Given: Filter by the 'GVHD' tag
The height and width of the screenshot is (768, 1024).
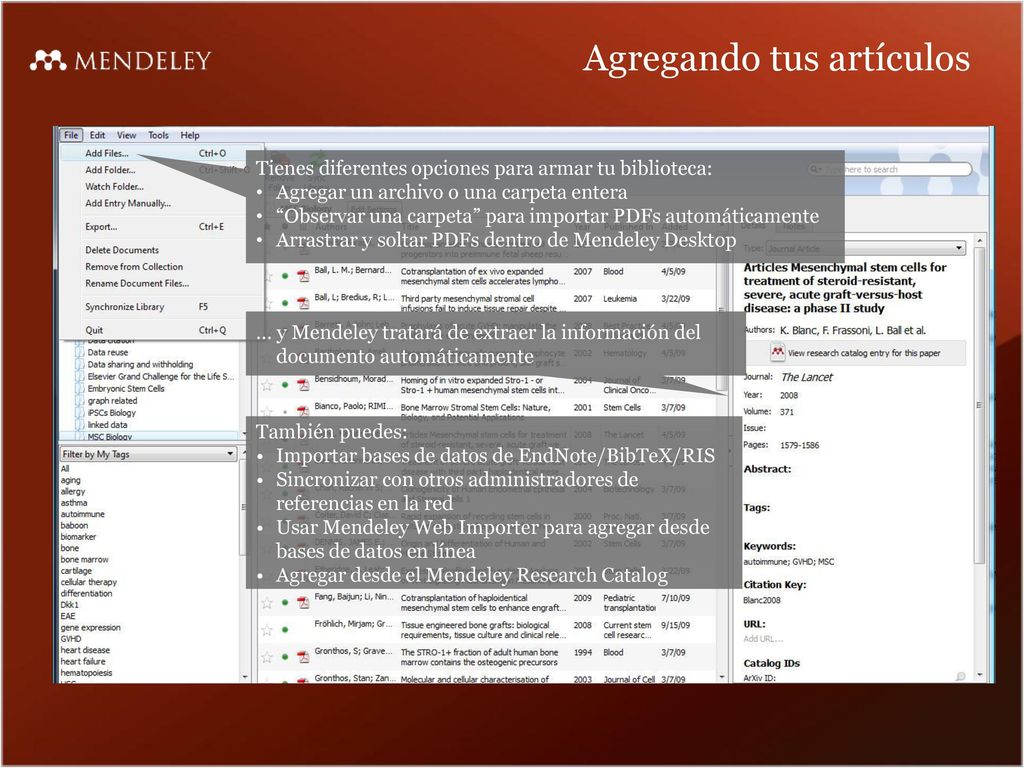Looking at the screenshot, I should (x=71, y=639).
